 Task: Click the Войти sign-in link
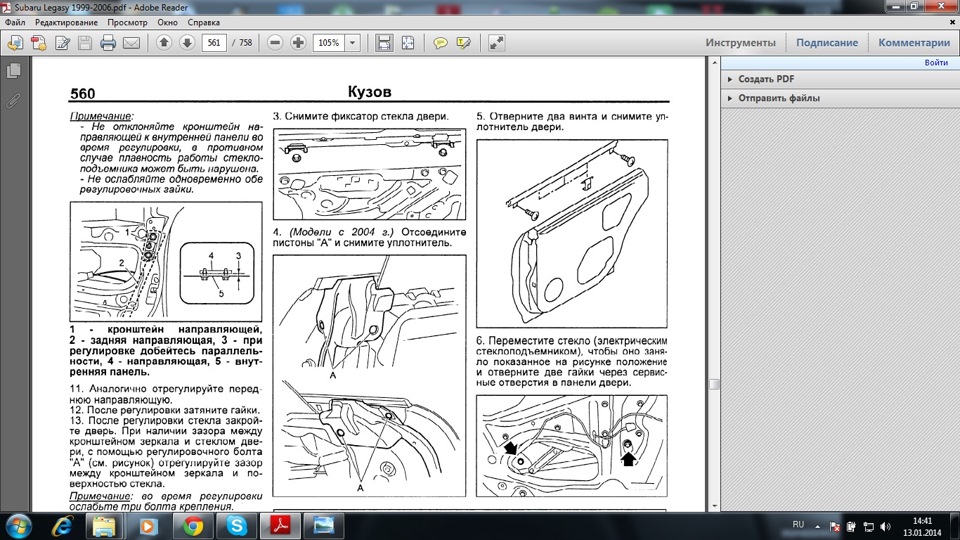pos(936,62)
